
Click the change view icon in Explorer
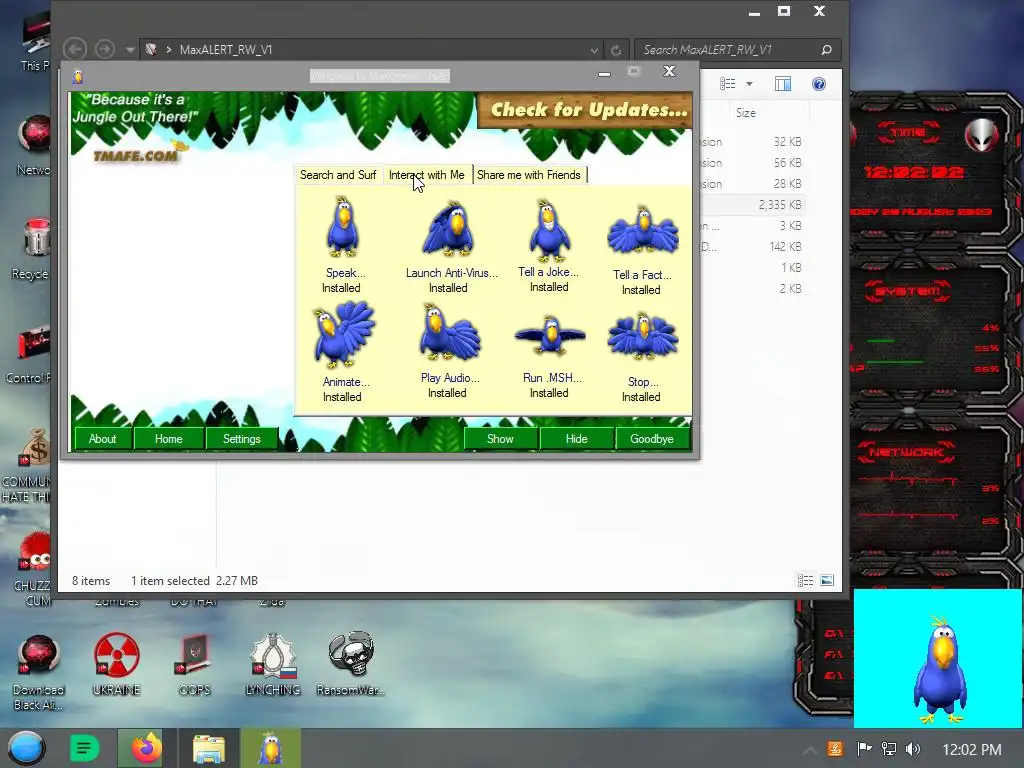pos(728,84)
